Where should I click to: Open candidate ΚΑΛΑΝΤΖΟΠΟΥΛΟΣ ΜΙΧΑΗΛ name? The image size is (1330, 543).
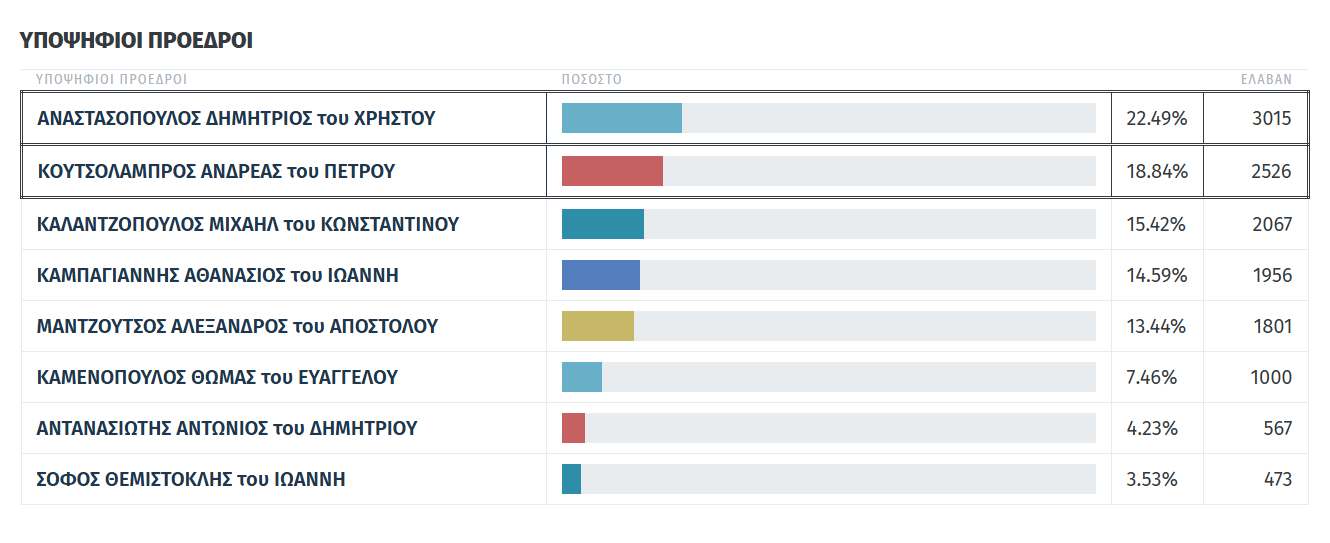[x=248, y=224]
